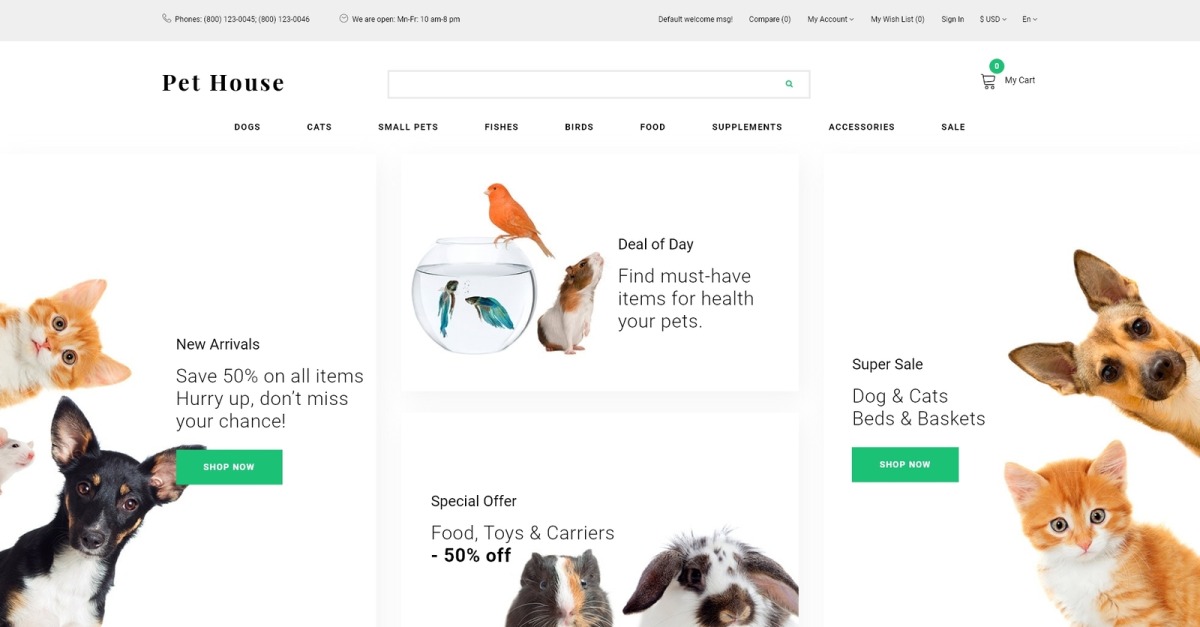The image size is (1200, 627).
Task: Click the search magnifier icon
Action: (x=789, y=84)
